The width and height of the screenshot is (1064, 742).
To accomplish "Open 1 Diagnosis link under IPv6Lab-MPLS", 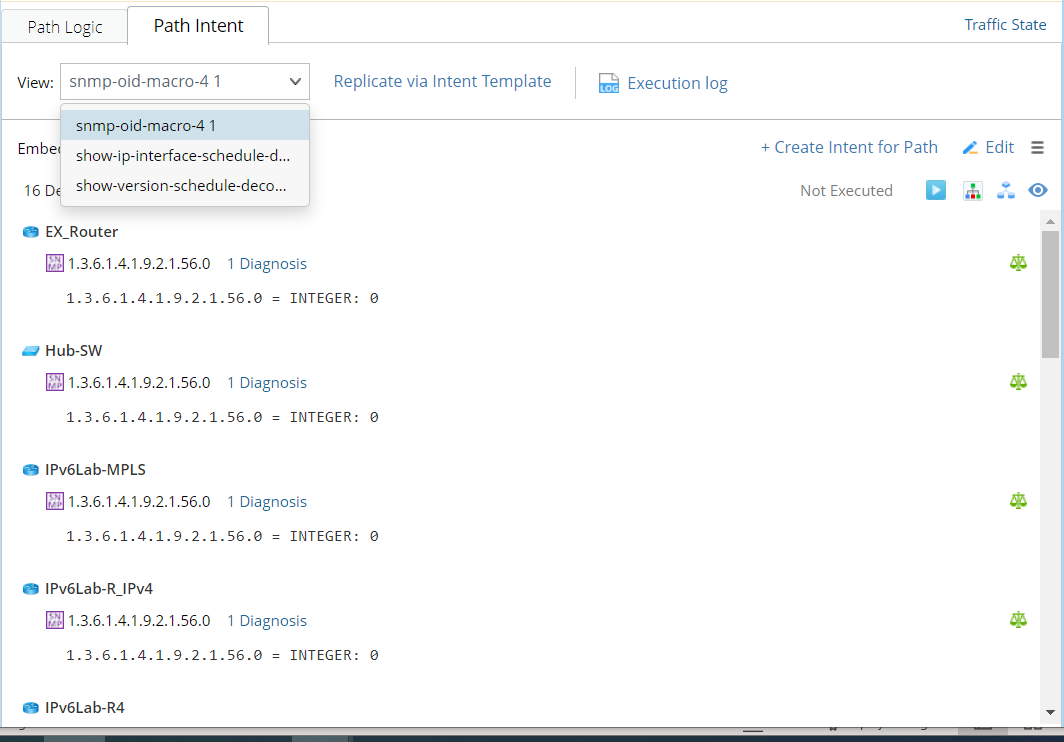I will [267, 501].
